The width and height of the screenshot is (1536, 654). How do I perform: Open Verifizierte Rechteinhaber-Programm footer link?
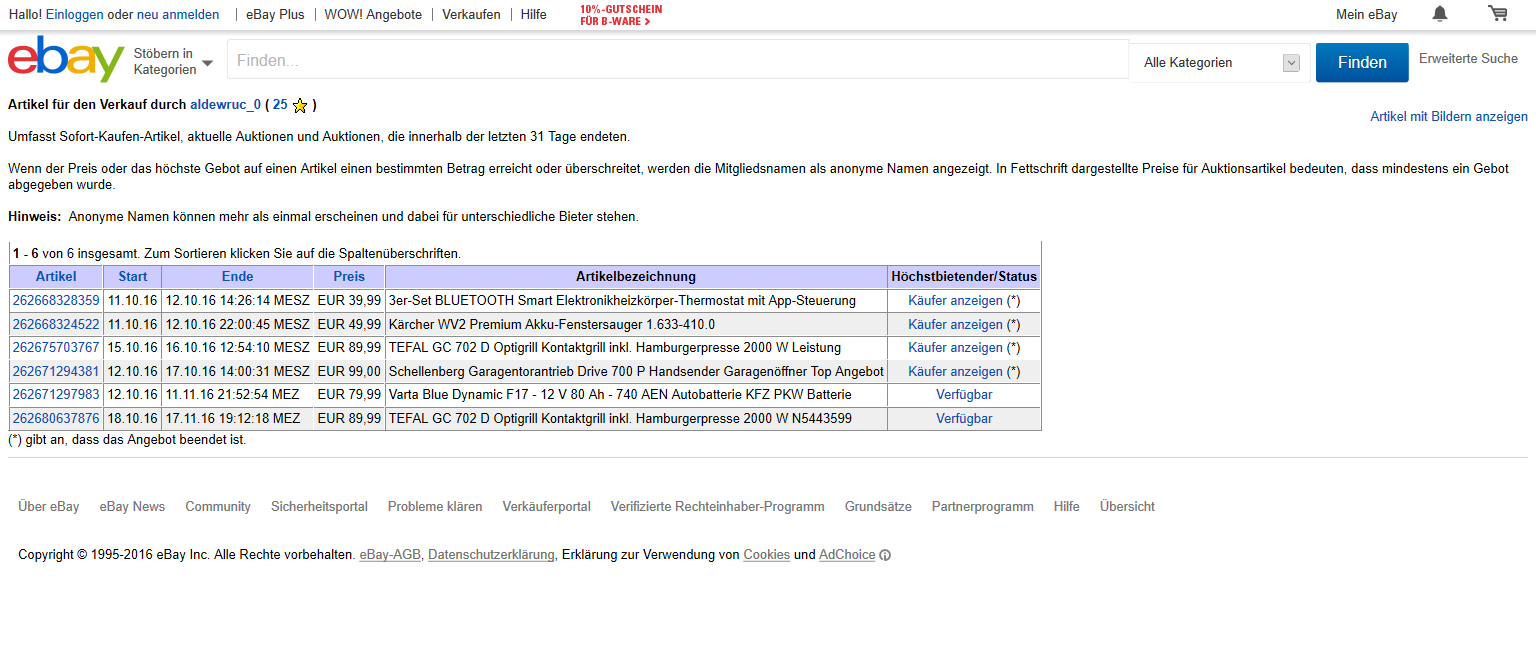[718, 507]
